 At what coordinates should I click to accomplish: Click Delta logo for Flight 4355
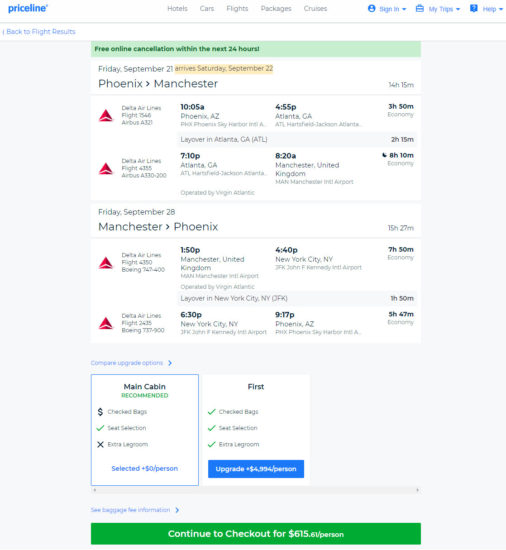(x=106, y=169)
